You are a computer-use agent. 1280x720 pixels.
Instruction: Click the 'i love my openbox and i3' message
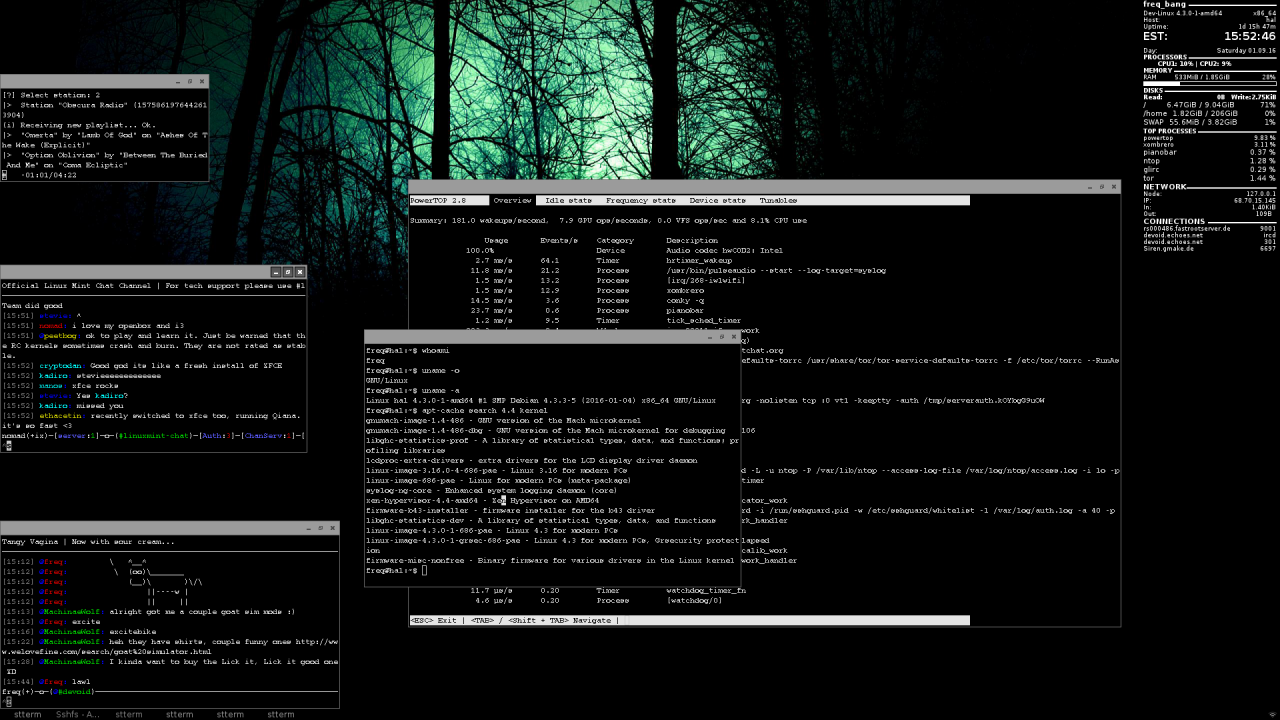coord(127,326)
